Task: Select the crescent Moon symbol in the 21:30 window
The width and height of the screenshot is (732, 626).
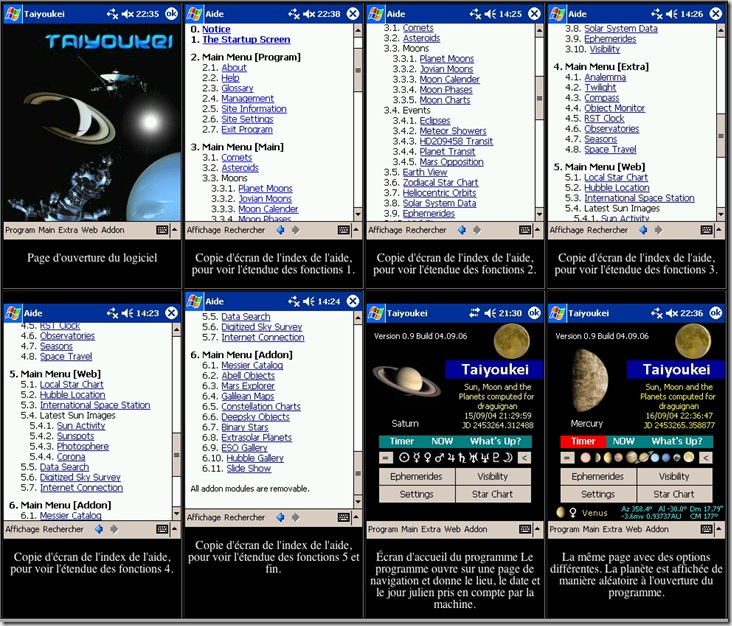Action: coord(507,458)
